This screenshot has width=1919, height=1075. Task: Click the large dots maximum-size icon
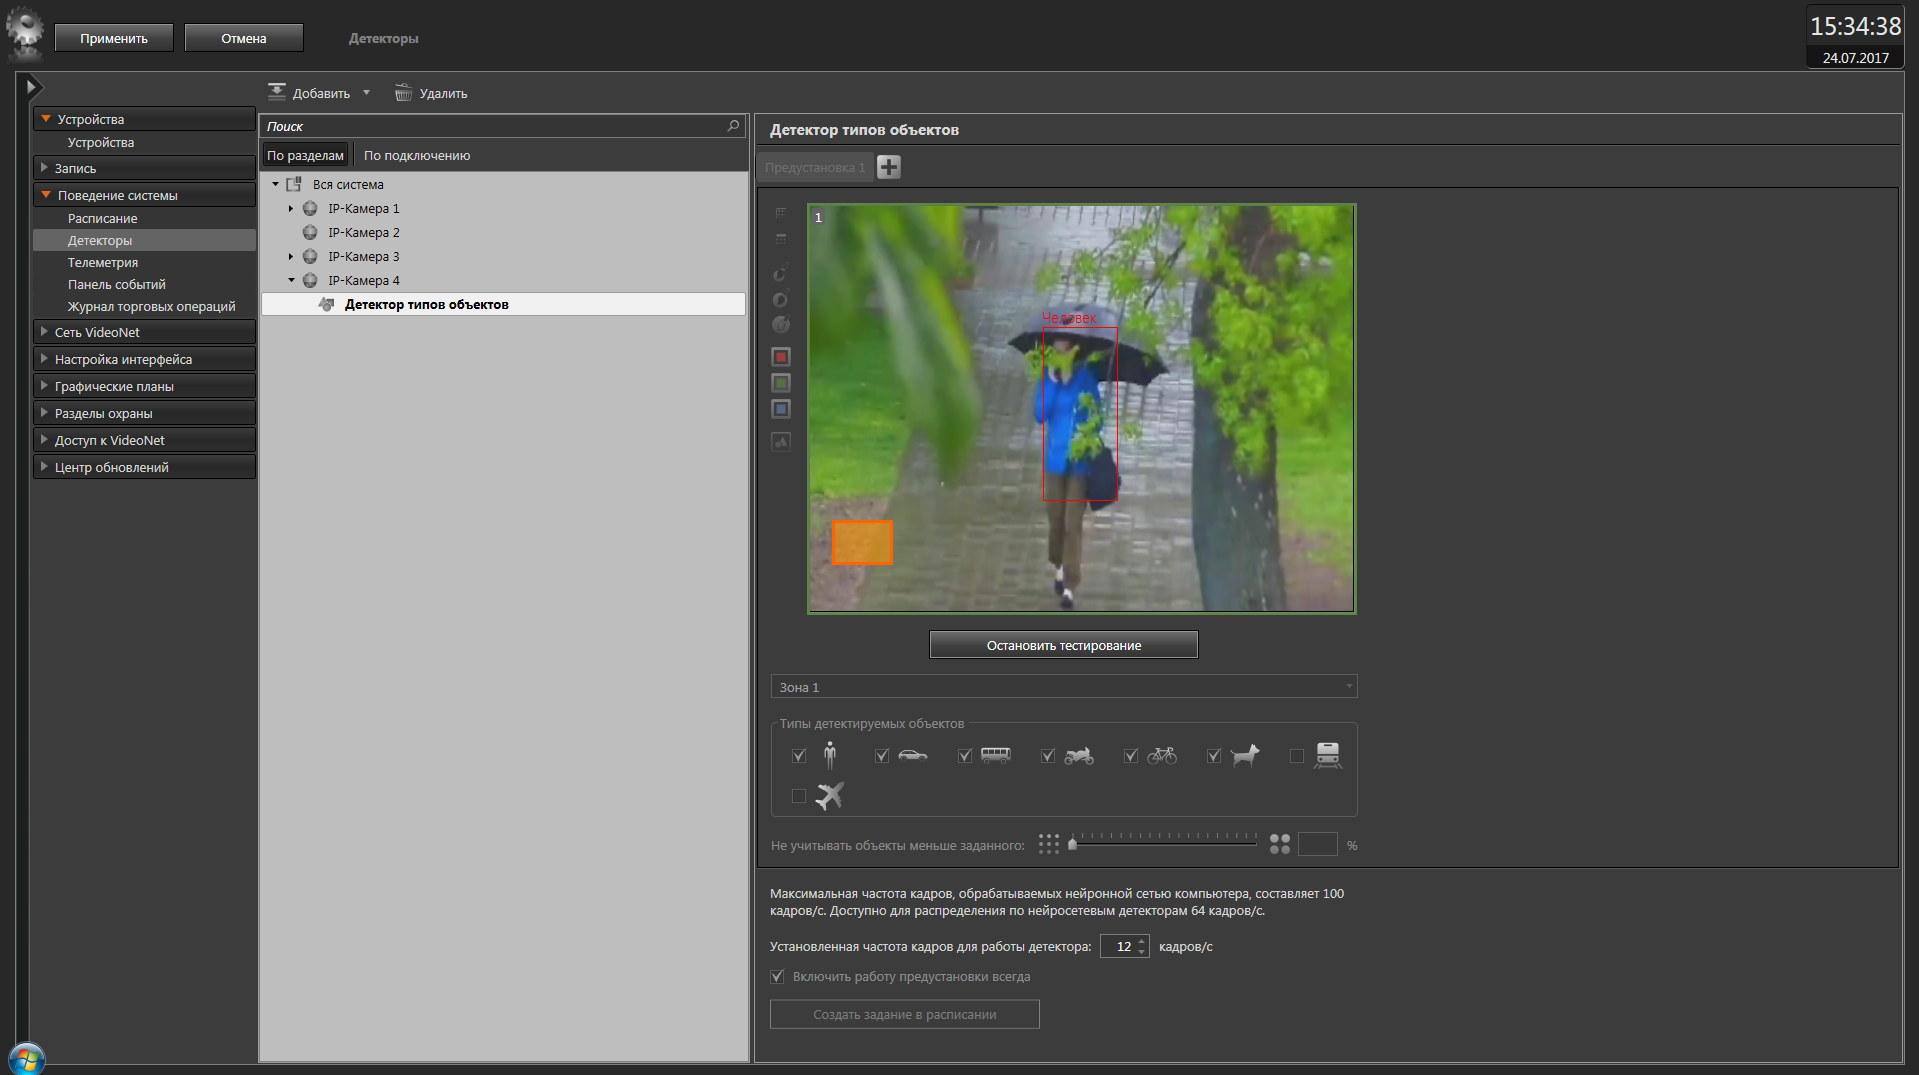pos(1280,844)
